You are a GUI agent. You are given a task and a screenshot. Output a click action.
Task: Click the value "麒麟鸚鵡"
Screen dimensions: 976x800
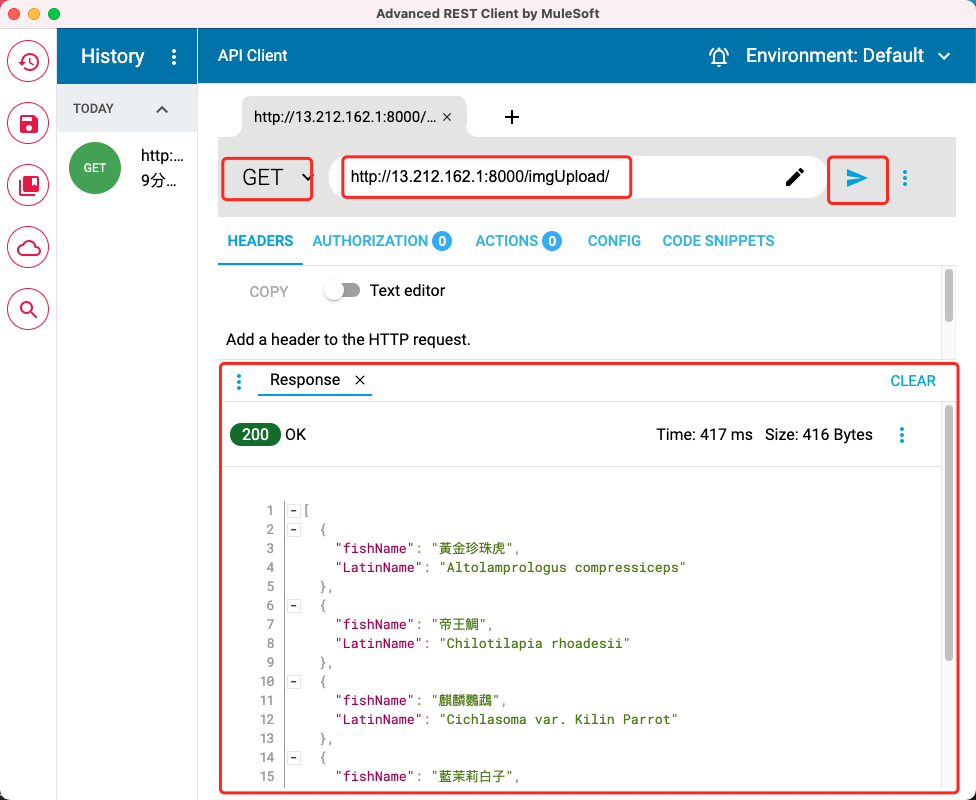pyautogui.click(x=465, y=700)
